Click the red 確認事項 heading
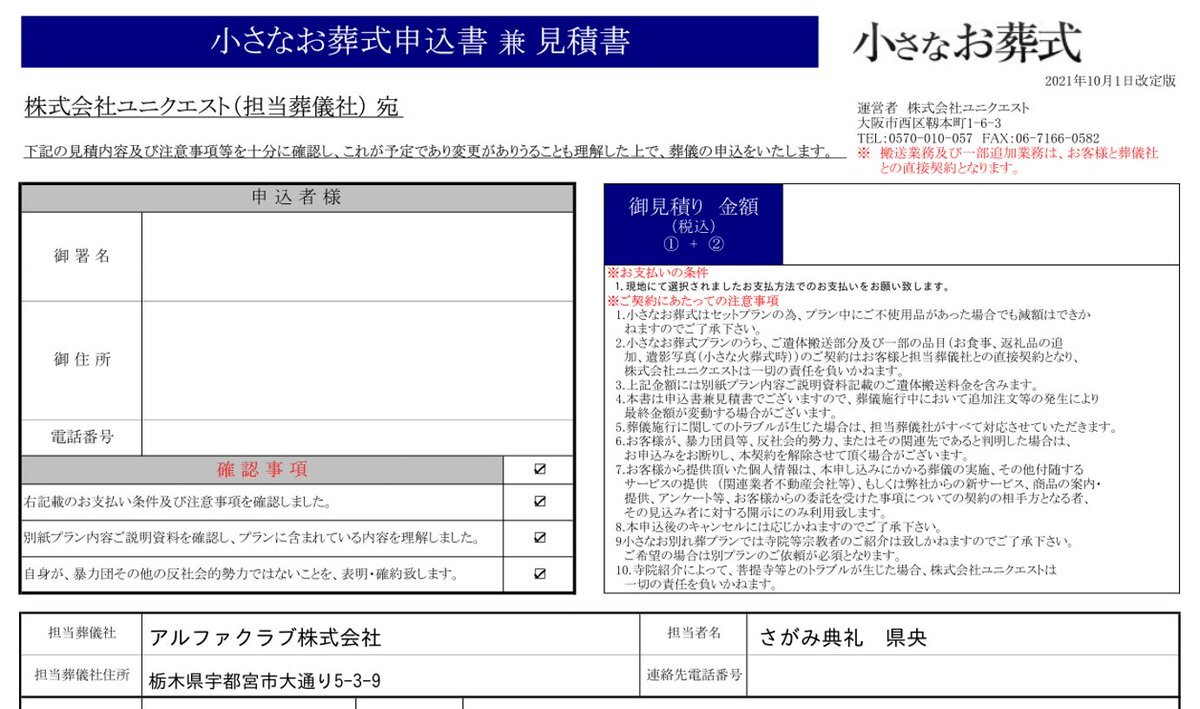The image size is (1200, 709). coord(263,469)
